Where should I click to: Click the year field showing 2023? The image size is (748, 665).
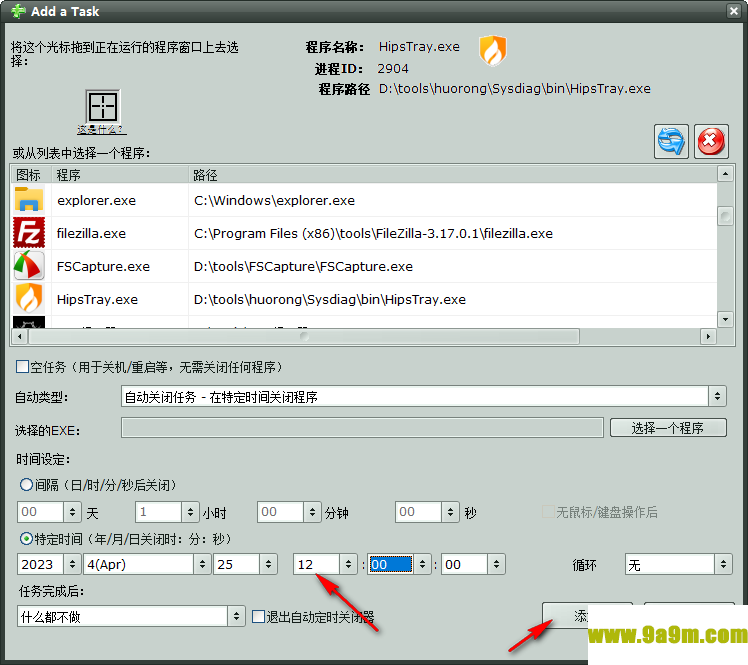pos(41,564)
